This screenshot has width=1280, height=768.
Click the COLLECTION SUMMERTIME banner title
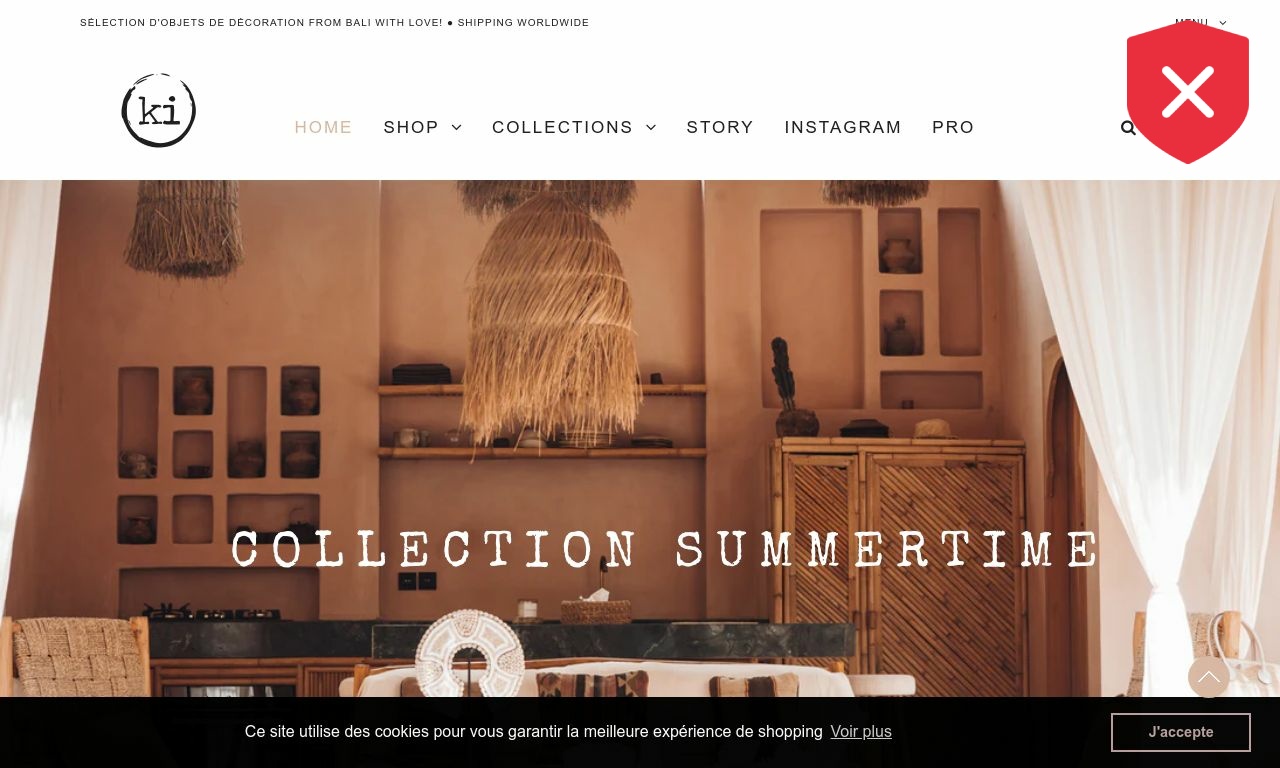(x=666, y=551)
